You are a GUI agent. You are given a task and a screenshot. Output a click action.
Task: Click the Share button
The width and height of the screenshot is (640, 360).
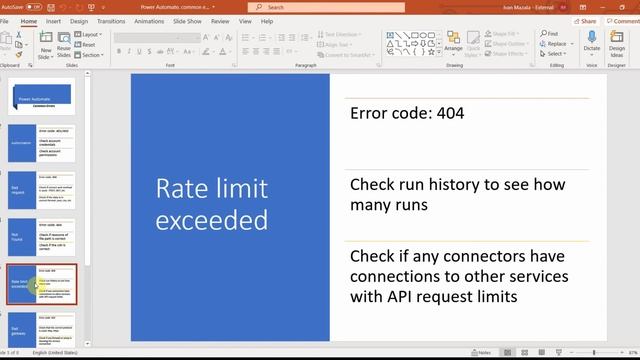[x=585, y=21]
